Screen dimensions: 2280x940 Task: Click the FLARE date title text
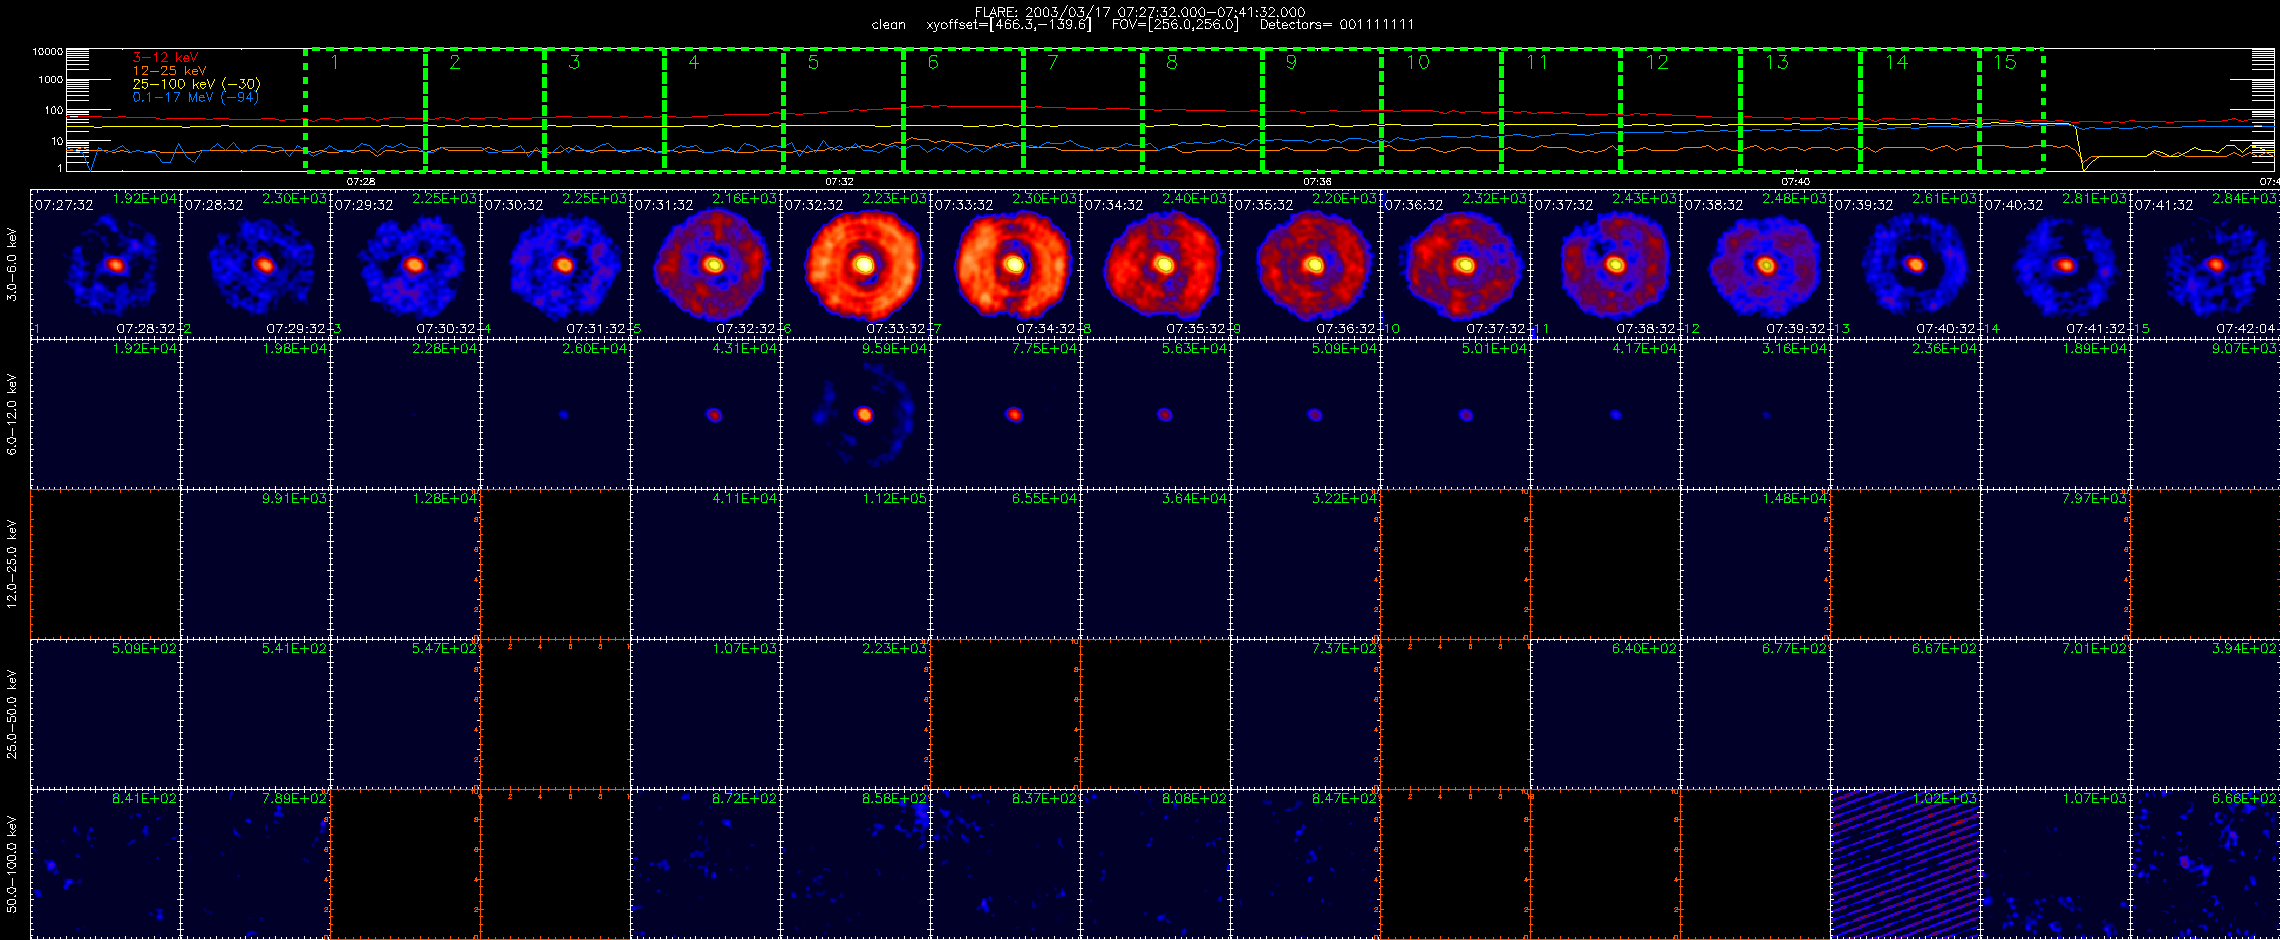[1140, 12]
